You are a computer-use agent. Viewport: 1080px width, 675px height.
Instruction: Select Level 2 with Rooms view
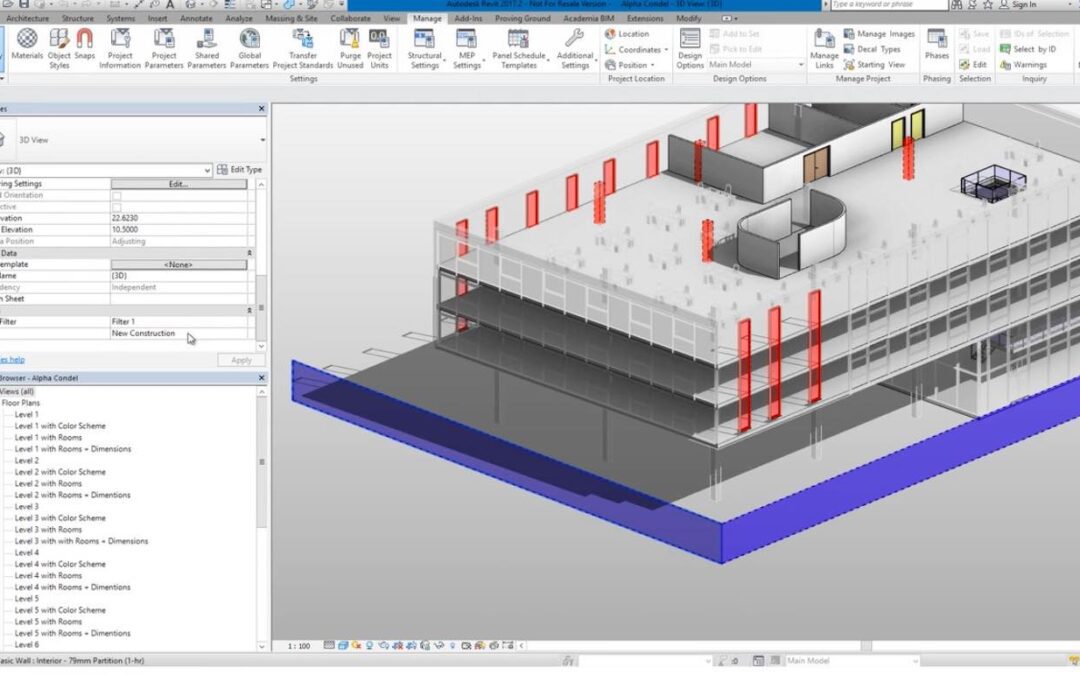coord(48,484)
